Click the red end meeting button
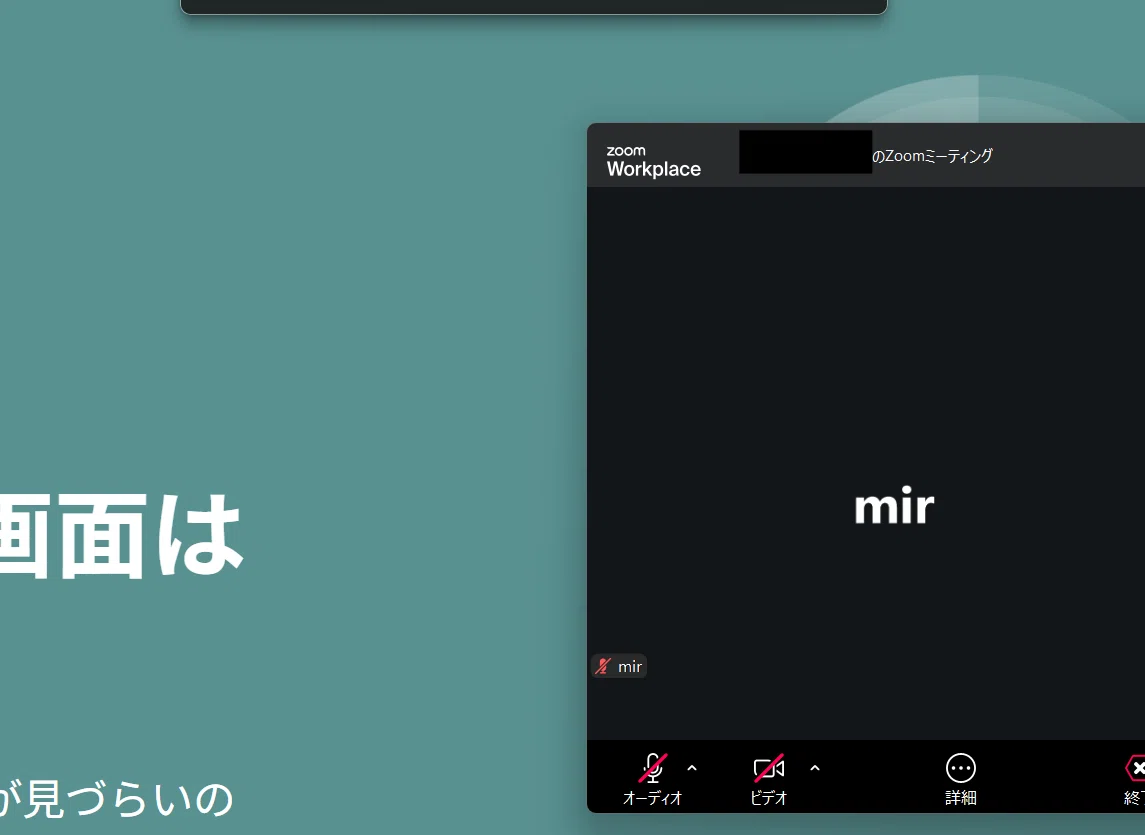1145x835 pixels. coord(1135,779)
